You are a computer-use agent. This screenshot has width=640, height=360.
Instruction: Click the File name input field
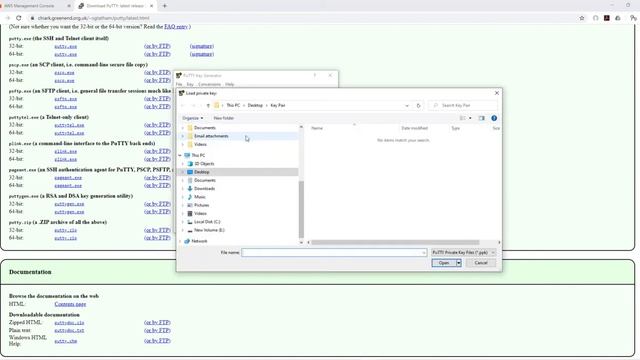[334, 252]
